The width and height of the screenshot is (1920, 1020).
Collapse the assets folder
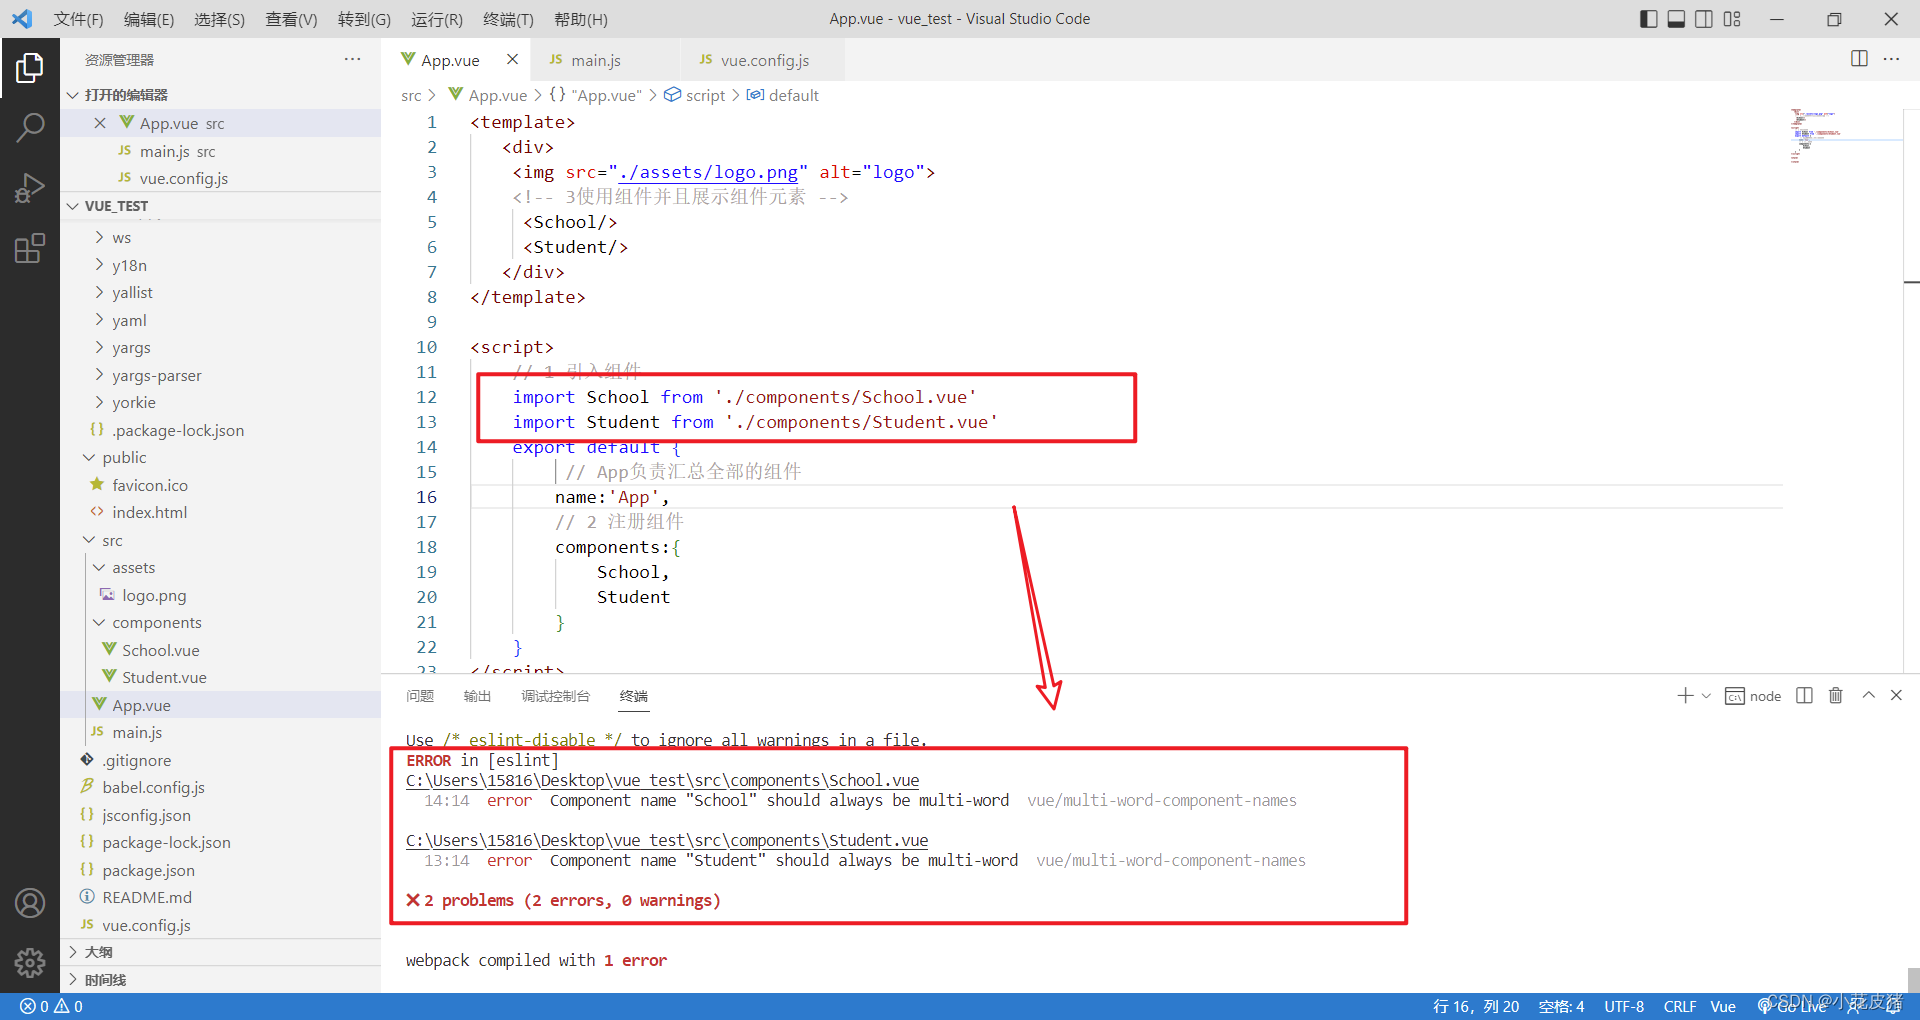coord(220,567)
